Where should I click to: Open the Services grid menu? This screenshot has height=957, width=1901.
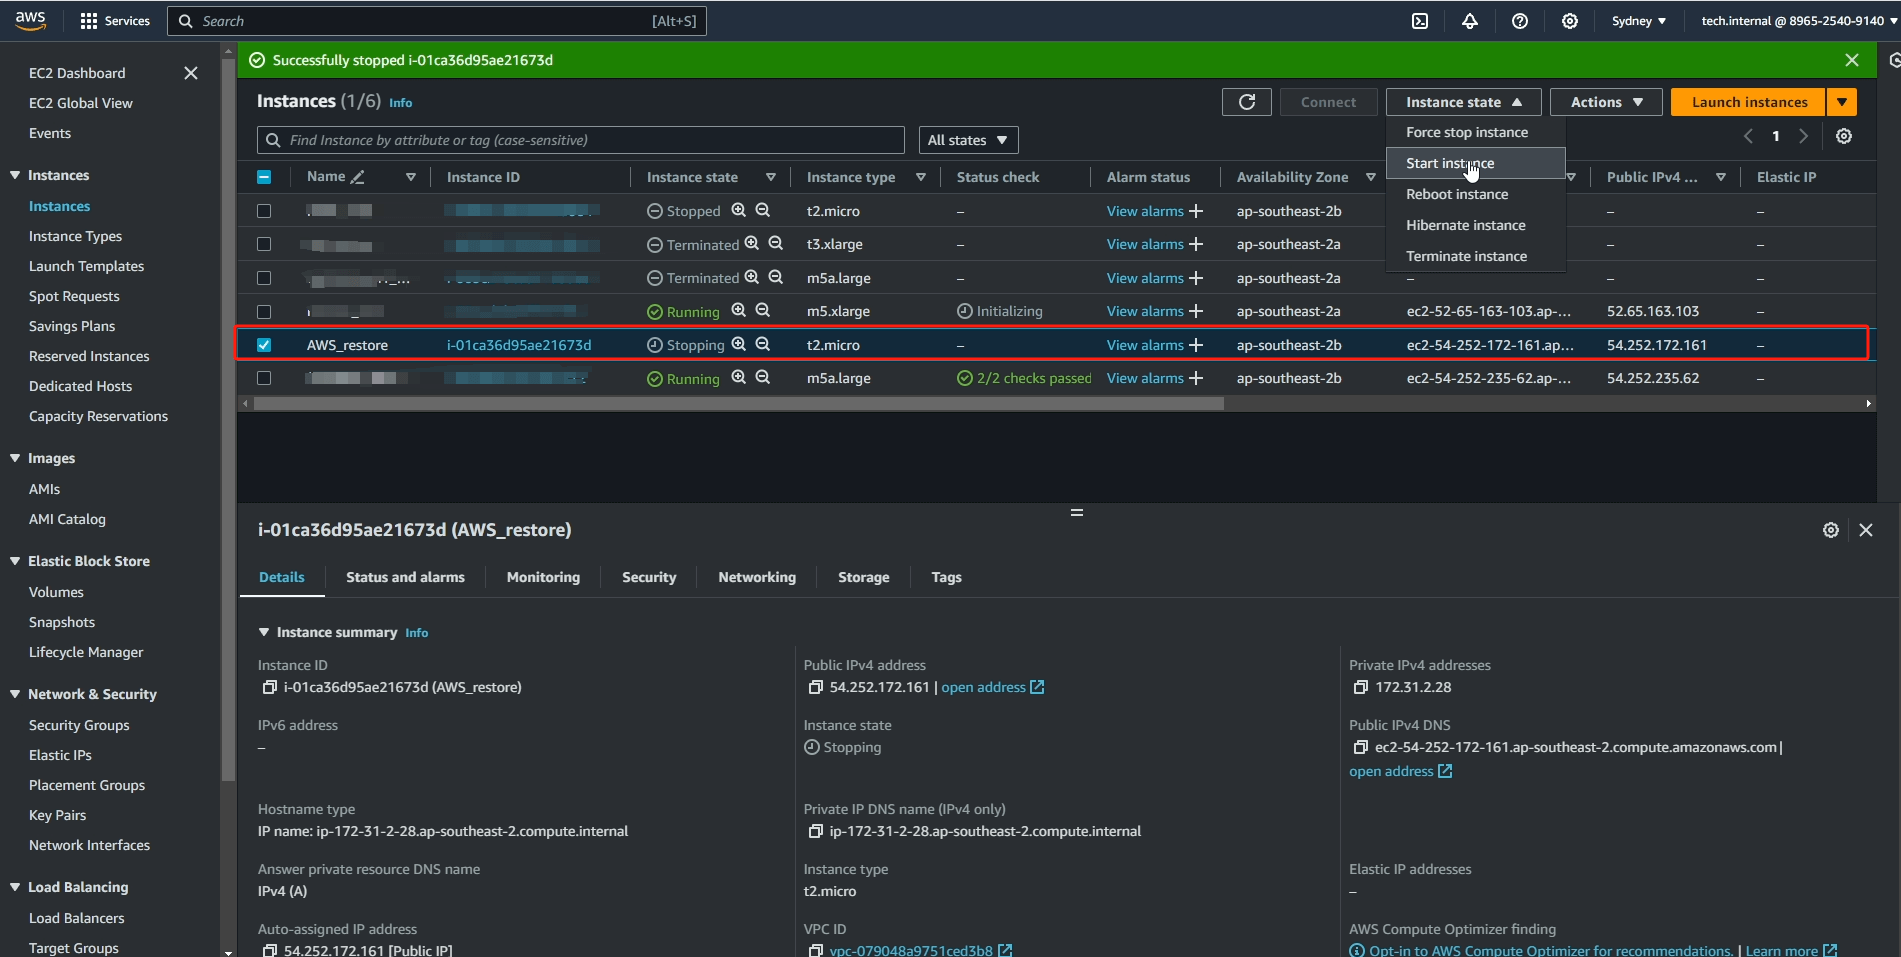coord(114,21)
